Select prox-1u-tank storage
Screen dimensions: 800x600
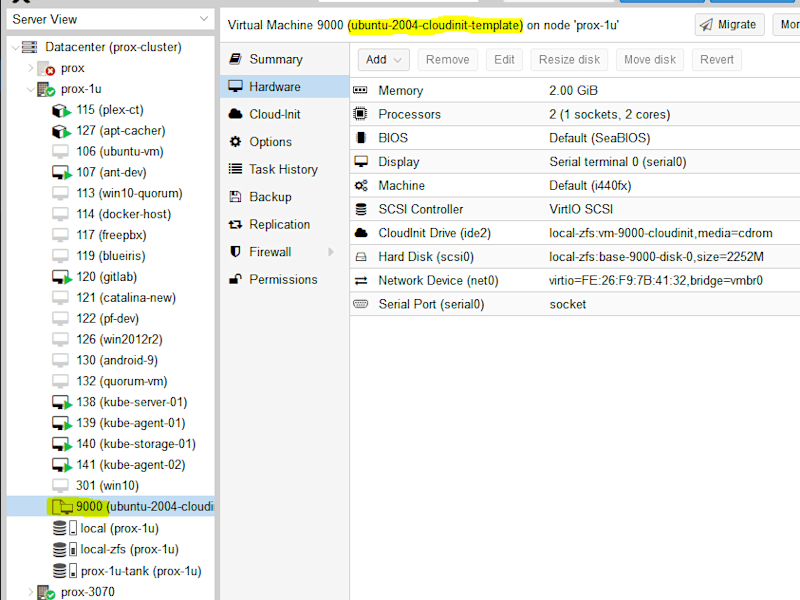pos(111,570)
